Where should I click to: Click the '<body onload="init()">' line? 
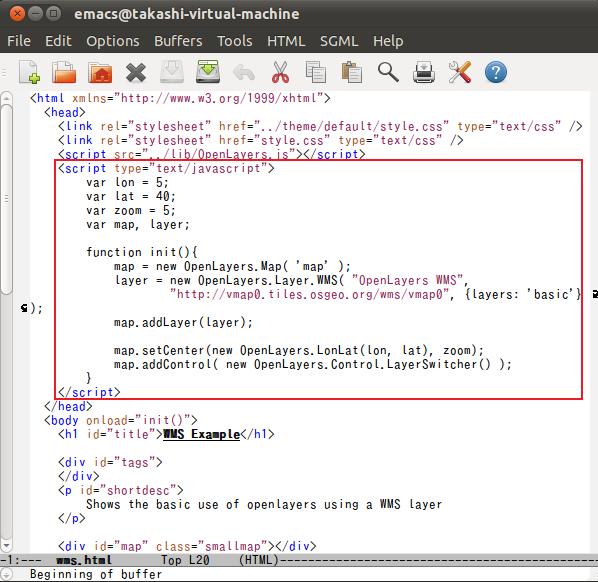click(x=121, y=420)
